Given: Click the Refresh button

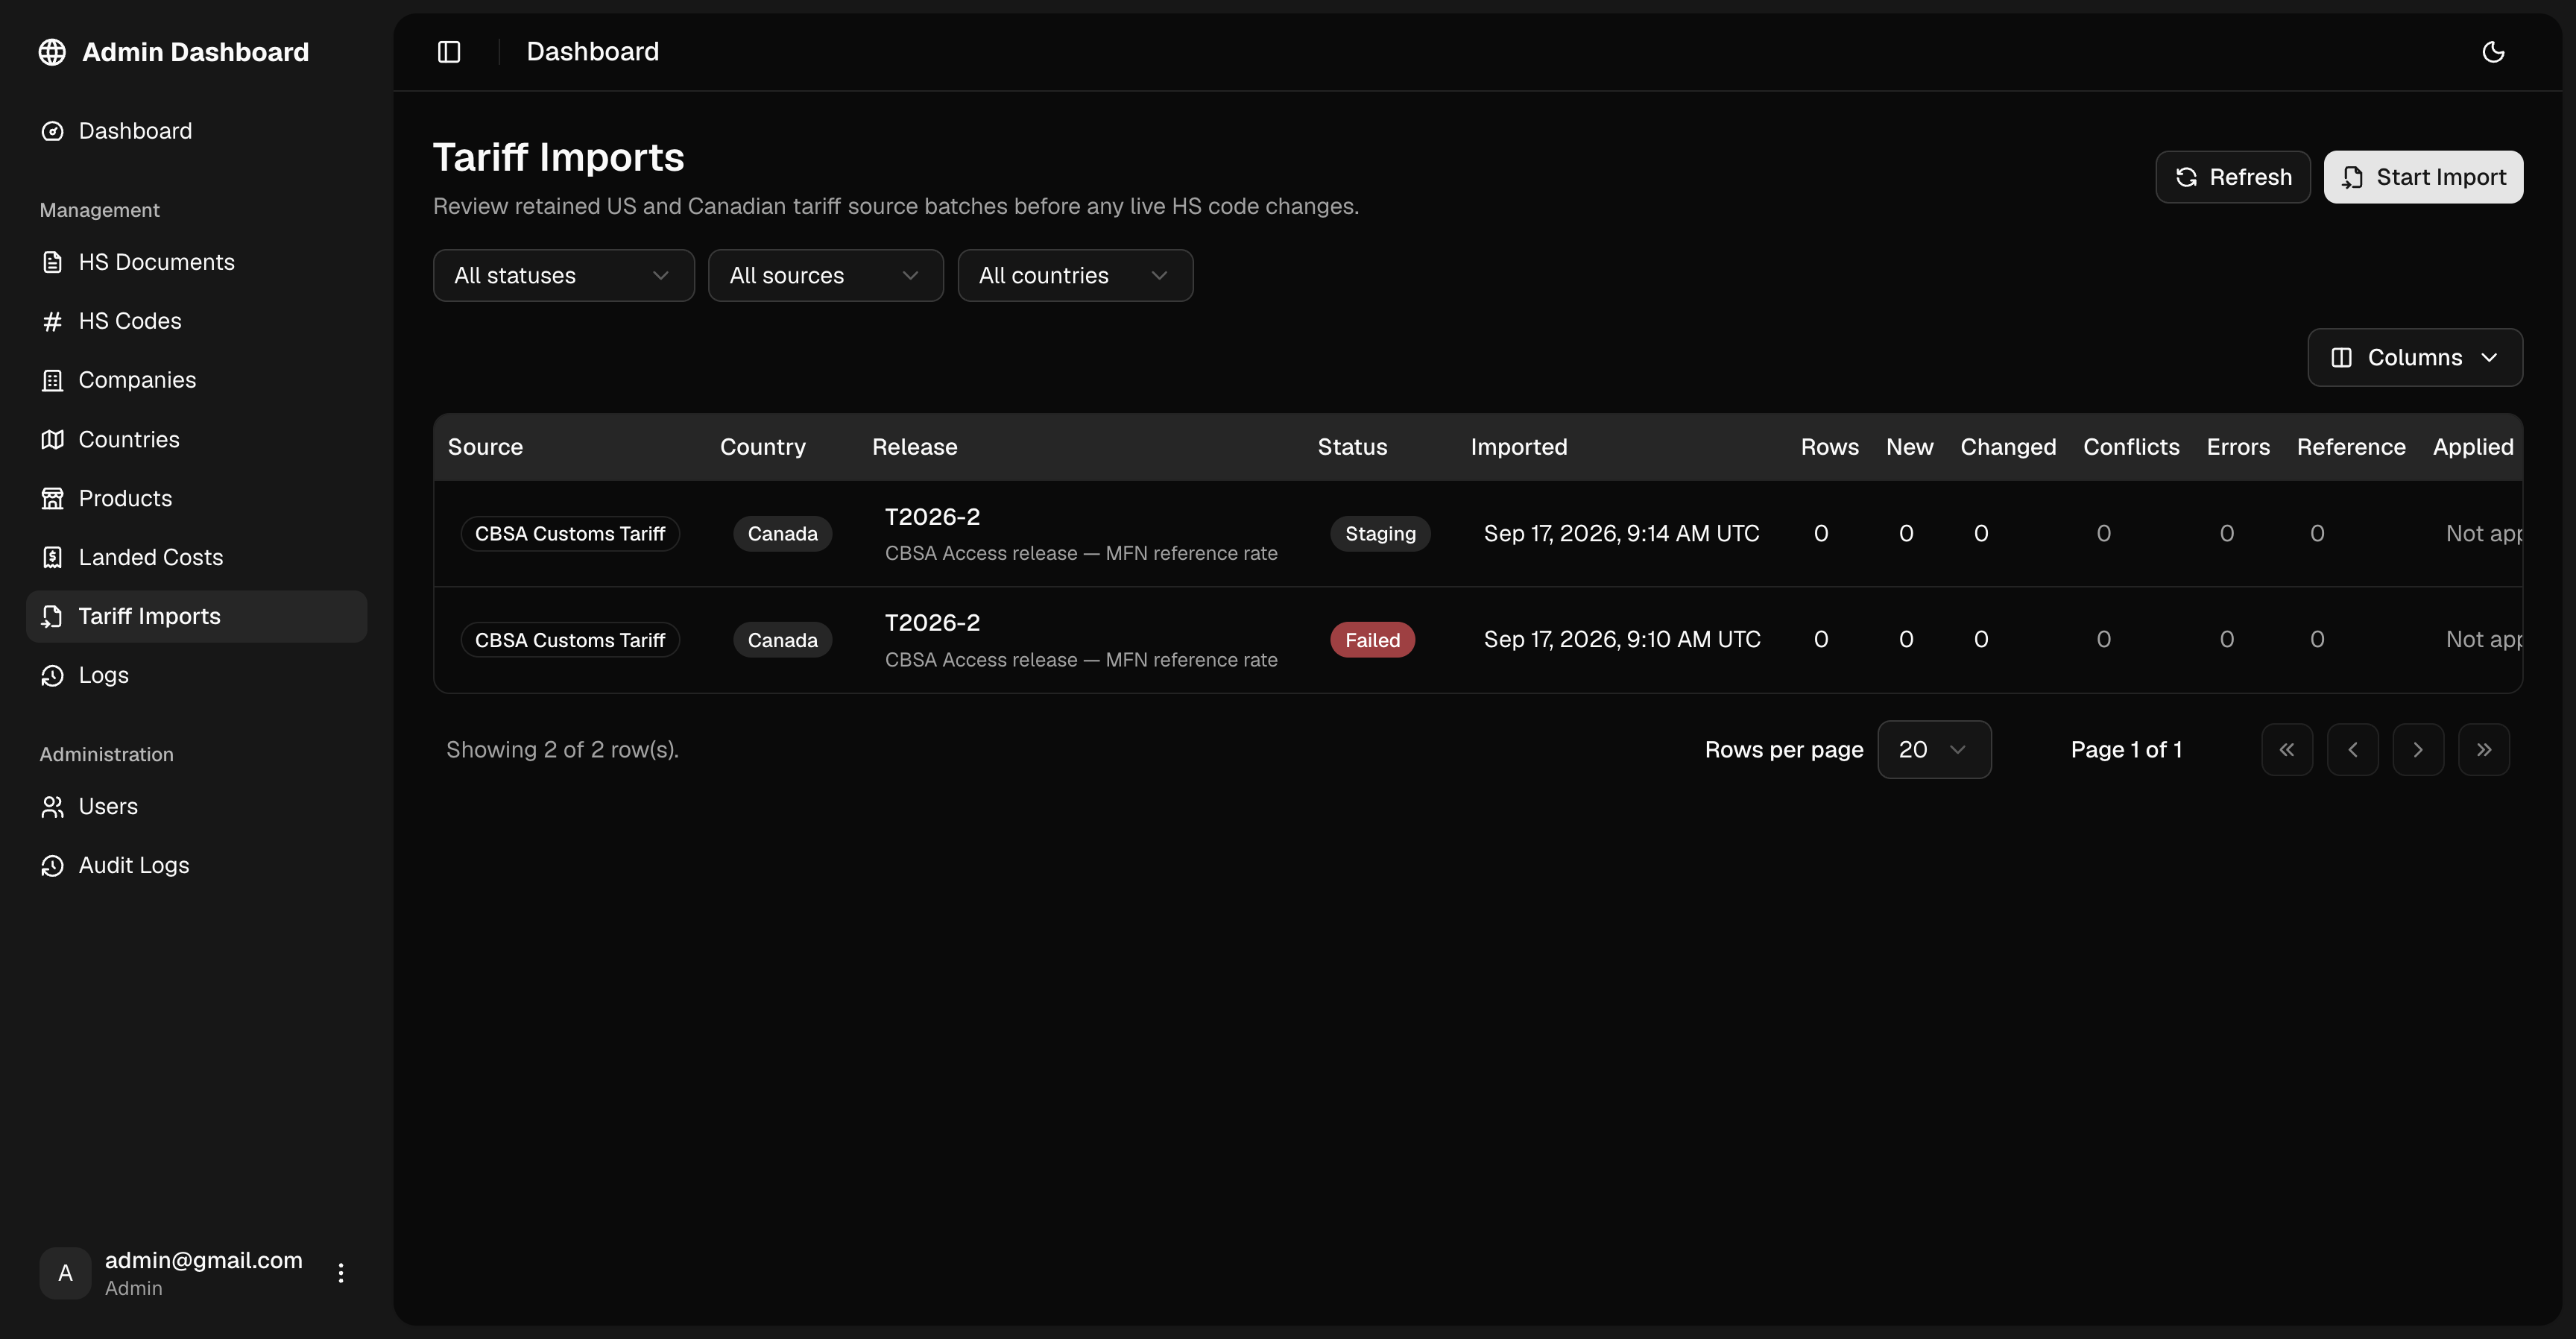Looking at the screenshot, I should point(2233,177).
